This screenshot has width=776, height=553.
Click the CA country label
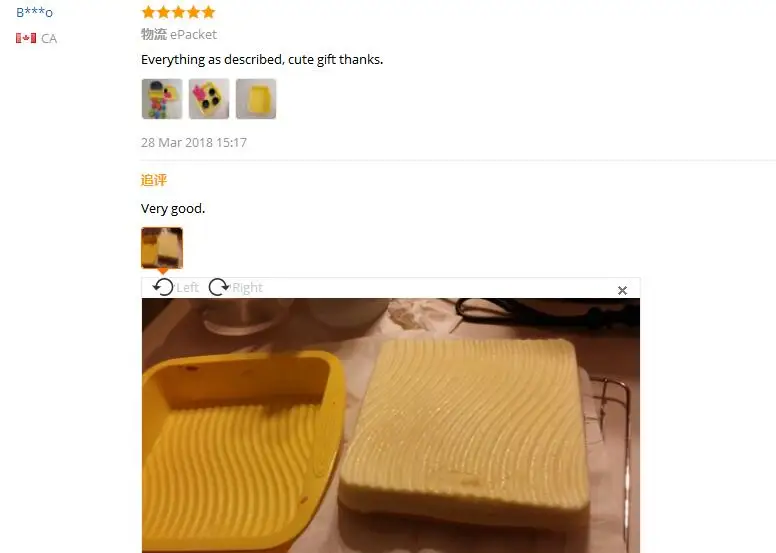click(x=49, y=39)
